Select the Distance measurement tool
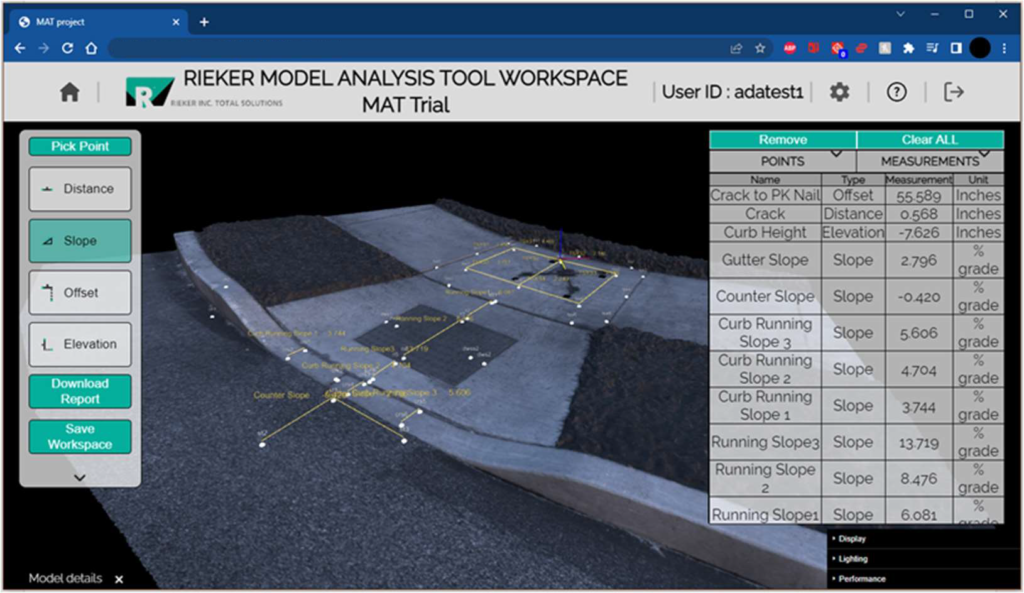This screenshot has height=593, width=1024. pyautogui.click(x=80, y=189)
